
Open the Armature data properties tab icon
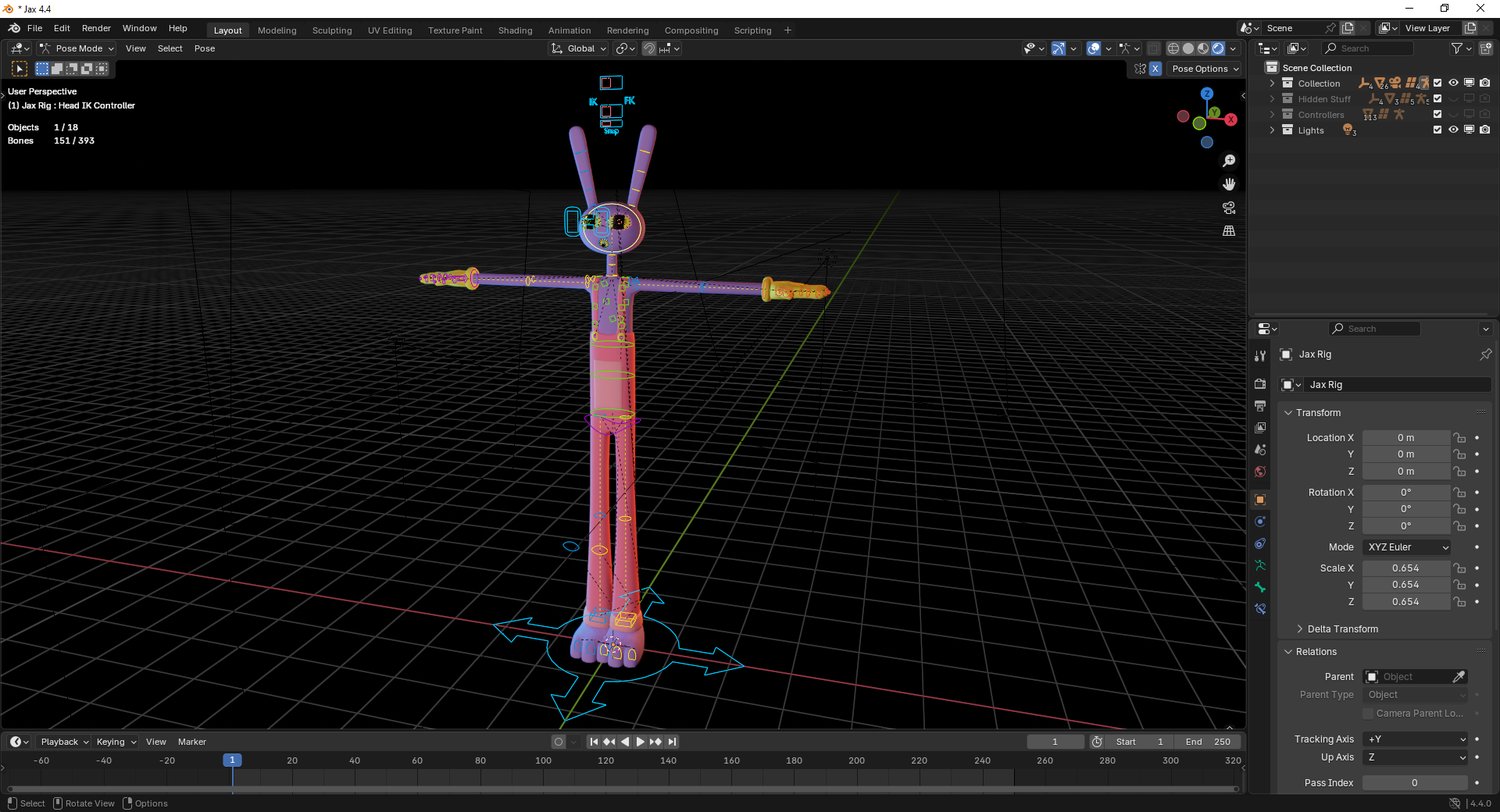(1260, 565)
